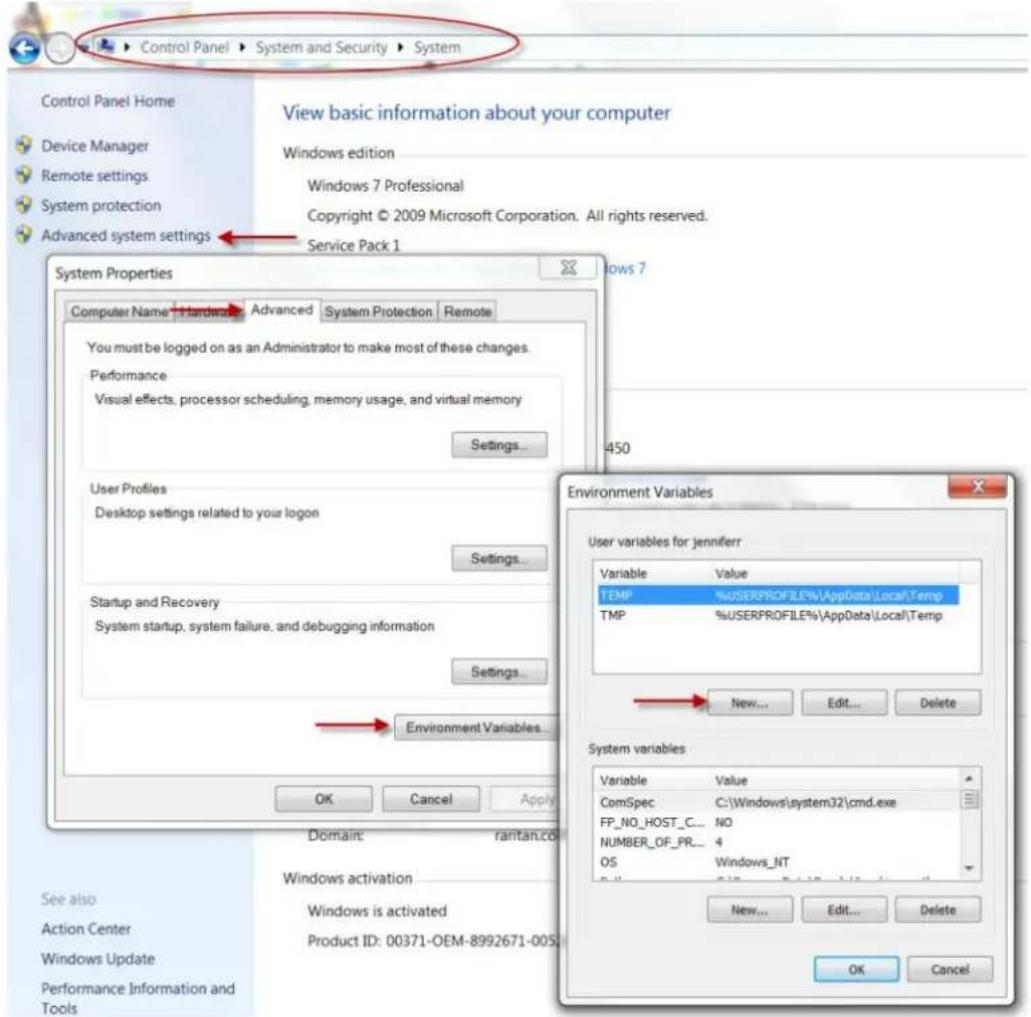This screenshot has width=1031, height=1017.
Task: Click System variables scrollbar up arrow
Action: click(x=969, y=778)
